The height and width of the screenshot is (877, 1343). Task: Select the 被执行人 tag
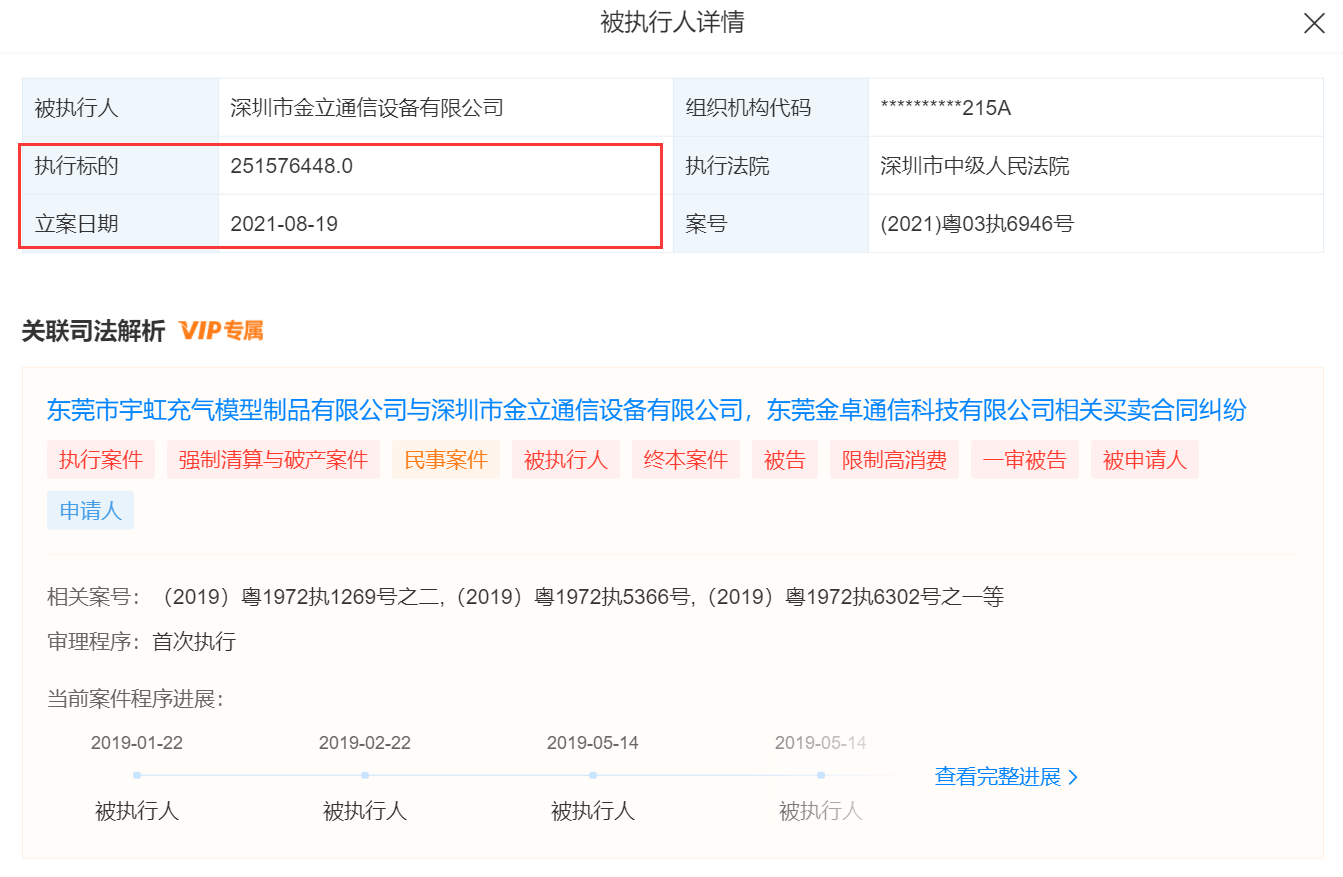(x=566, y=460)
